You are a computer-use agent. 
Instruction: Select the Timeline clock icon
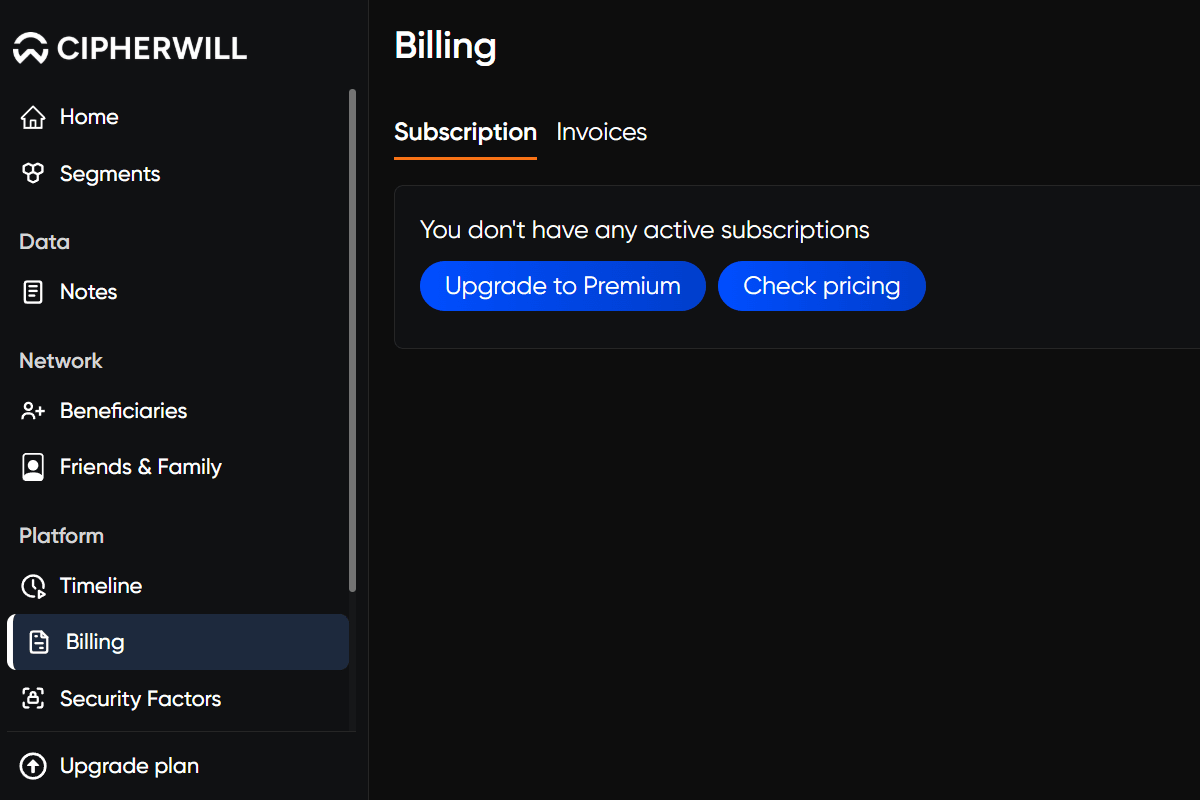33,586
